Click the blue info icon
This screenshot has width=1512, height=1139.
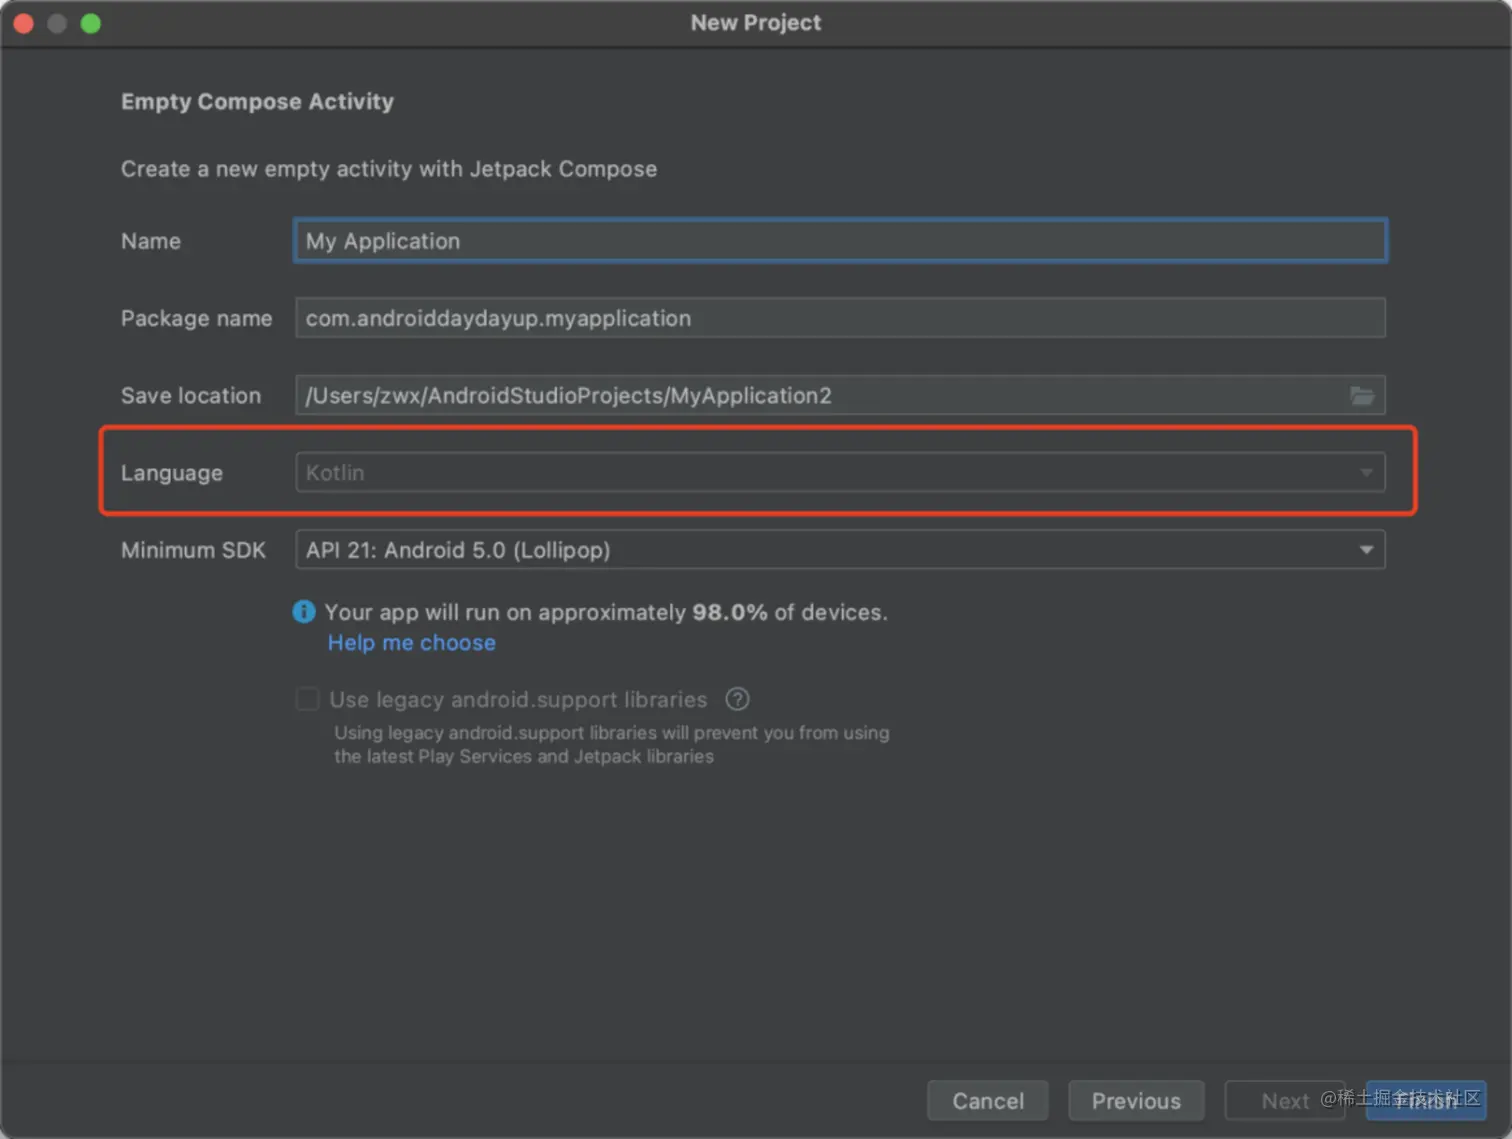pyautogui.click(x=304, y=612)
